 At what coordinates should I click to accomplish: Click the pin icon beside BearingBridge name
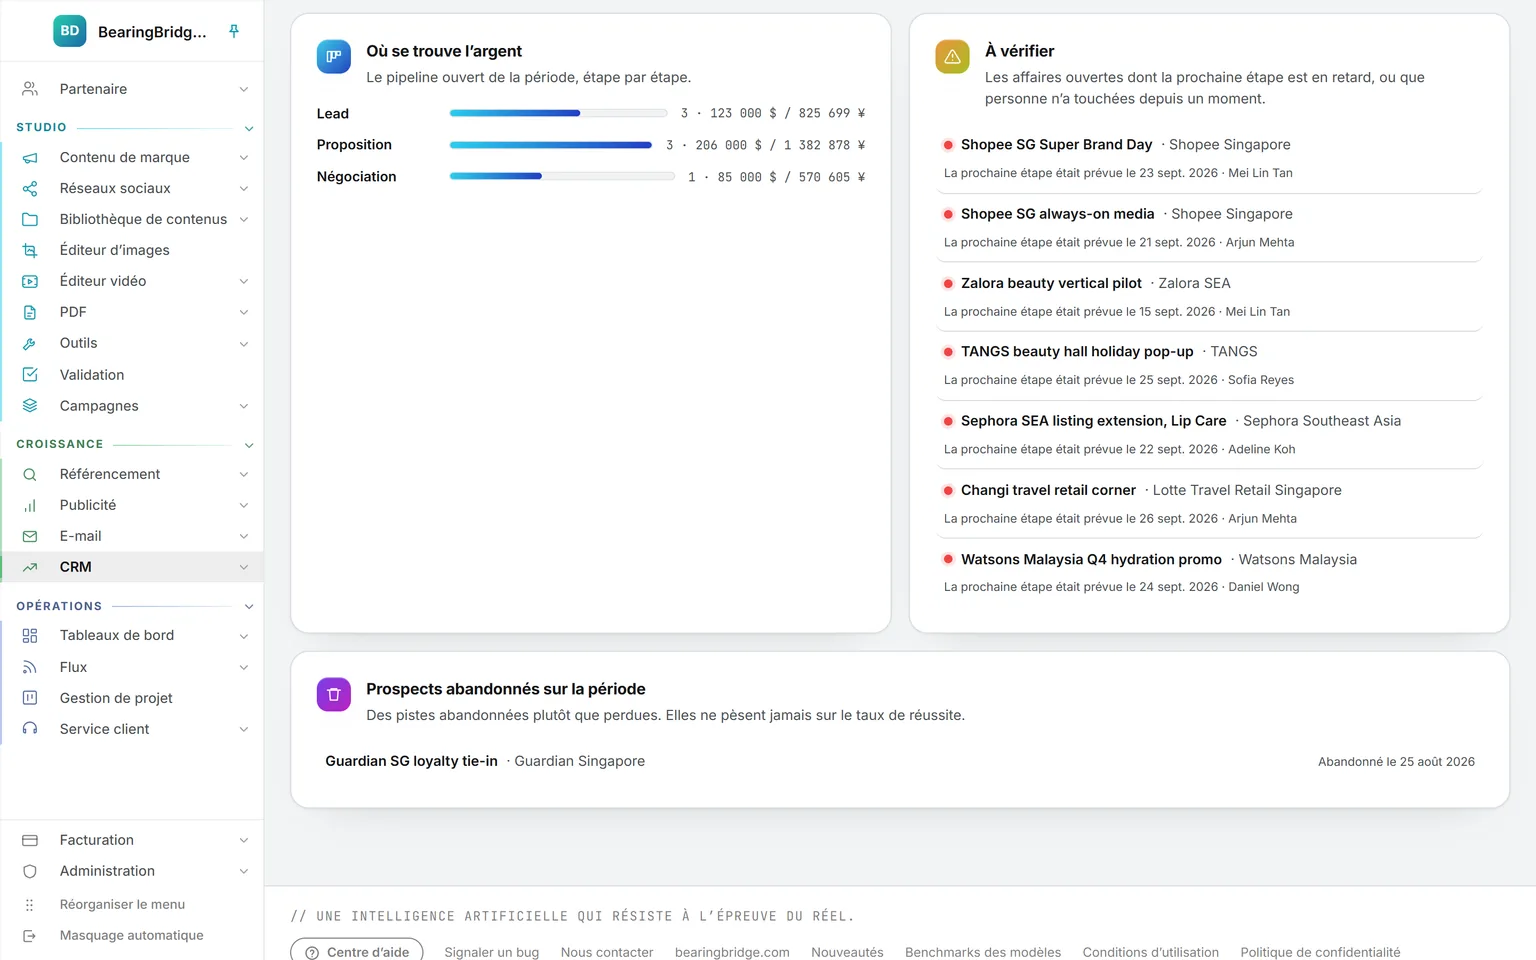(234, 31)
